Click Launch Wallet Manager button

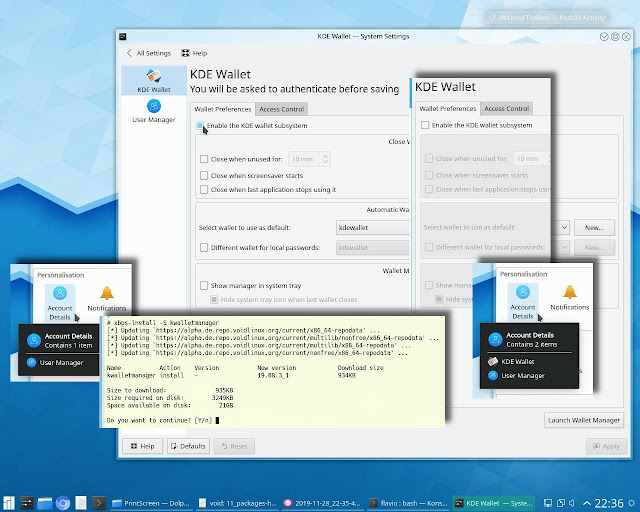584,420
